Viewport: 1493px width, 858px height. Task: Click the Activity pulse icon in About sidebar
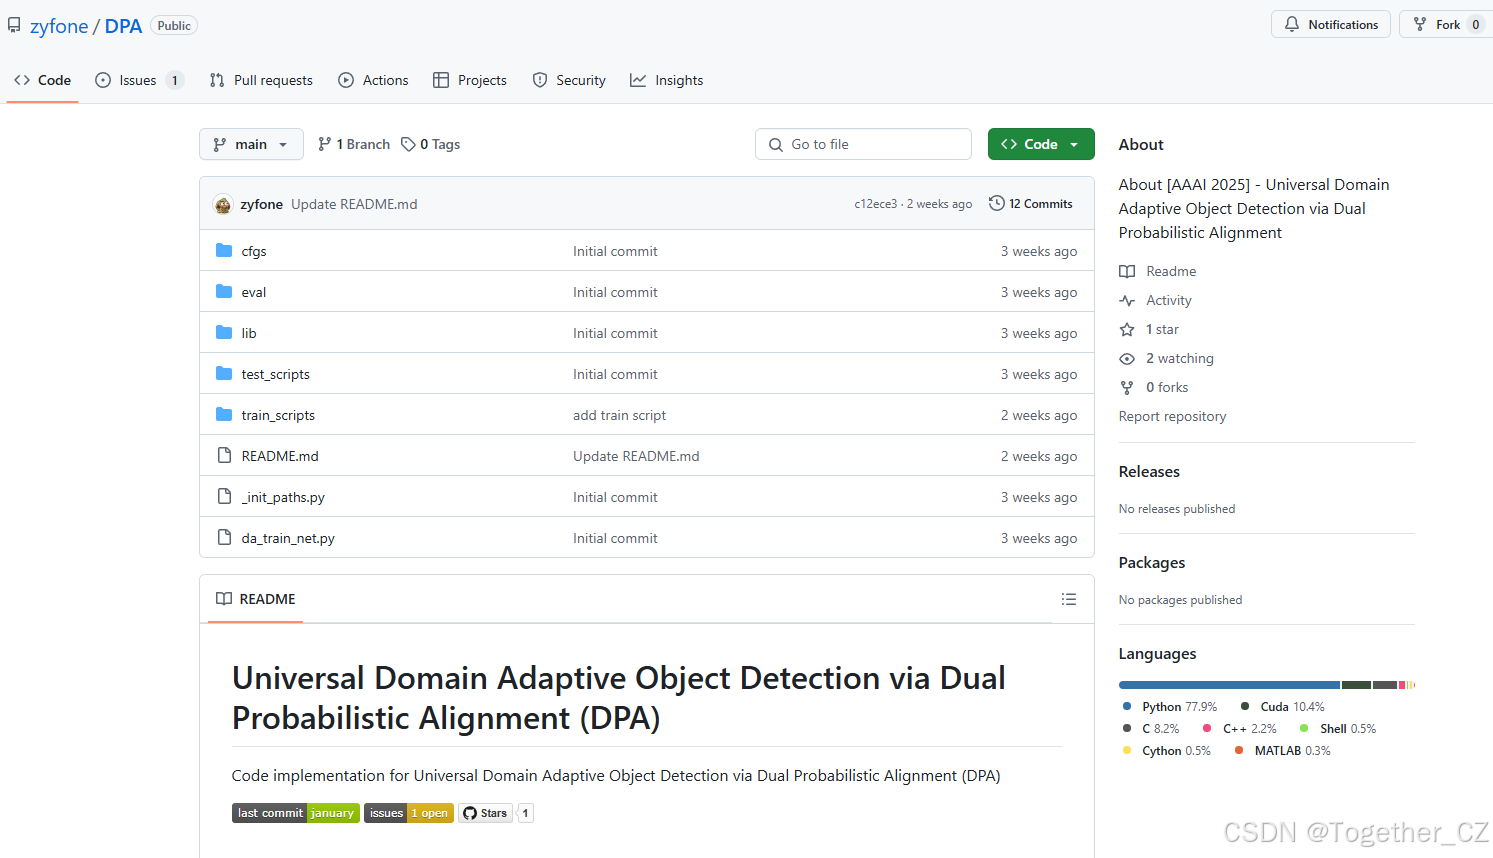coord(1127,299)
